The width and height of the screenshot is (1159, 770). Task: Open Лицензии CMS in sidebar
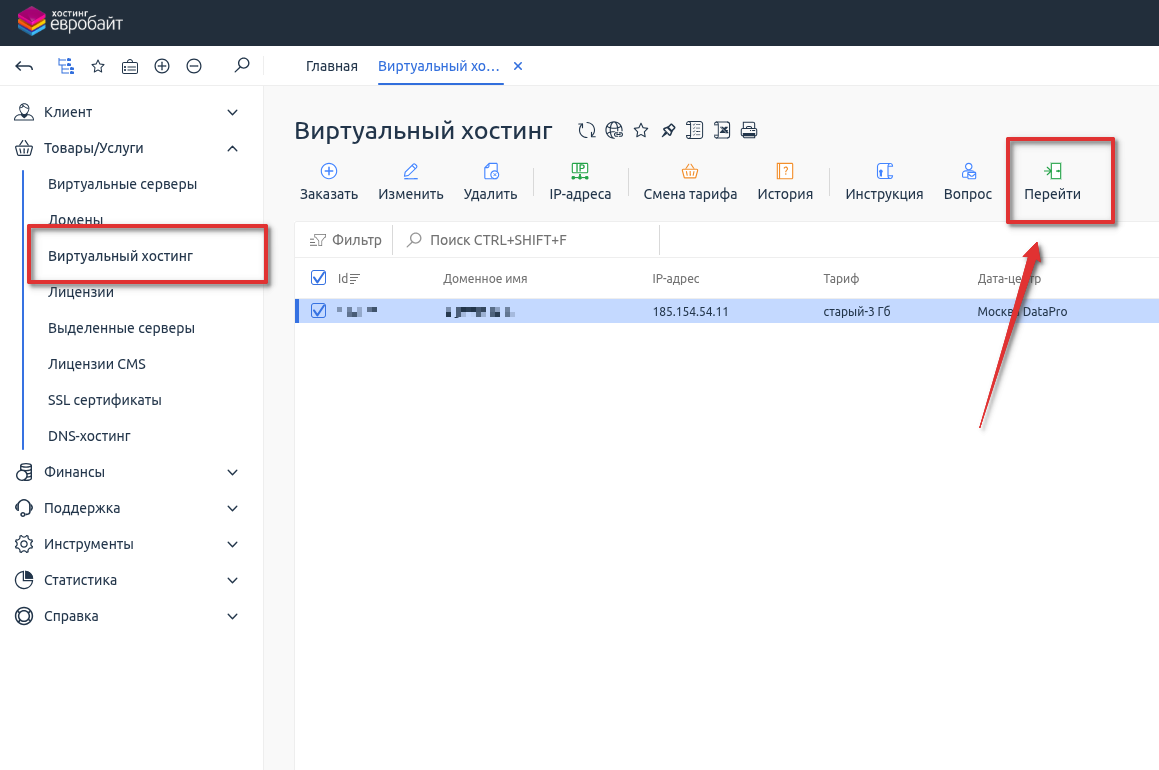[x=97, y=364]
